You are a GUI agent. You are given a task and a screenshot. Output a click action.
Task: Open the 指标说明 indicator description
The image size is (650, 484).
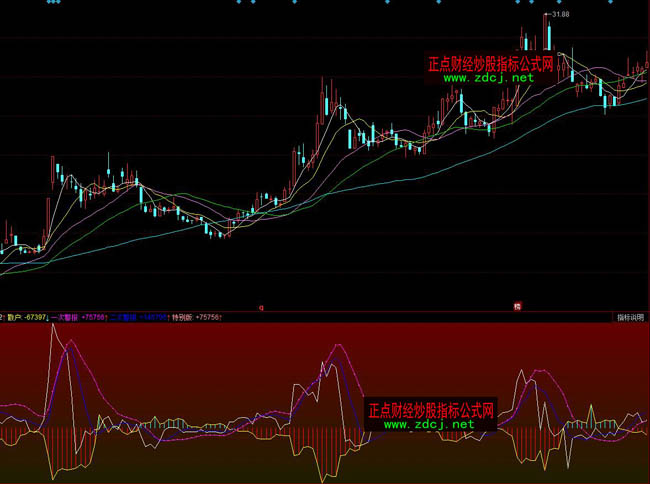tap(630, 317)
